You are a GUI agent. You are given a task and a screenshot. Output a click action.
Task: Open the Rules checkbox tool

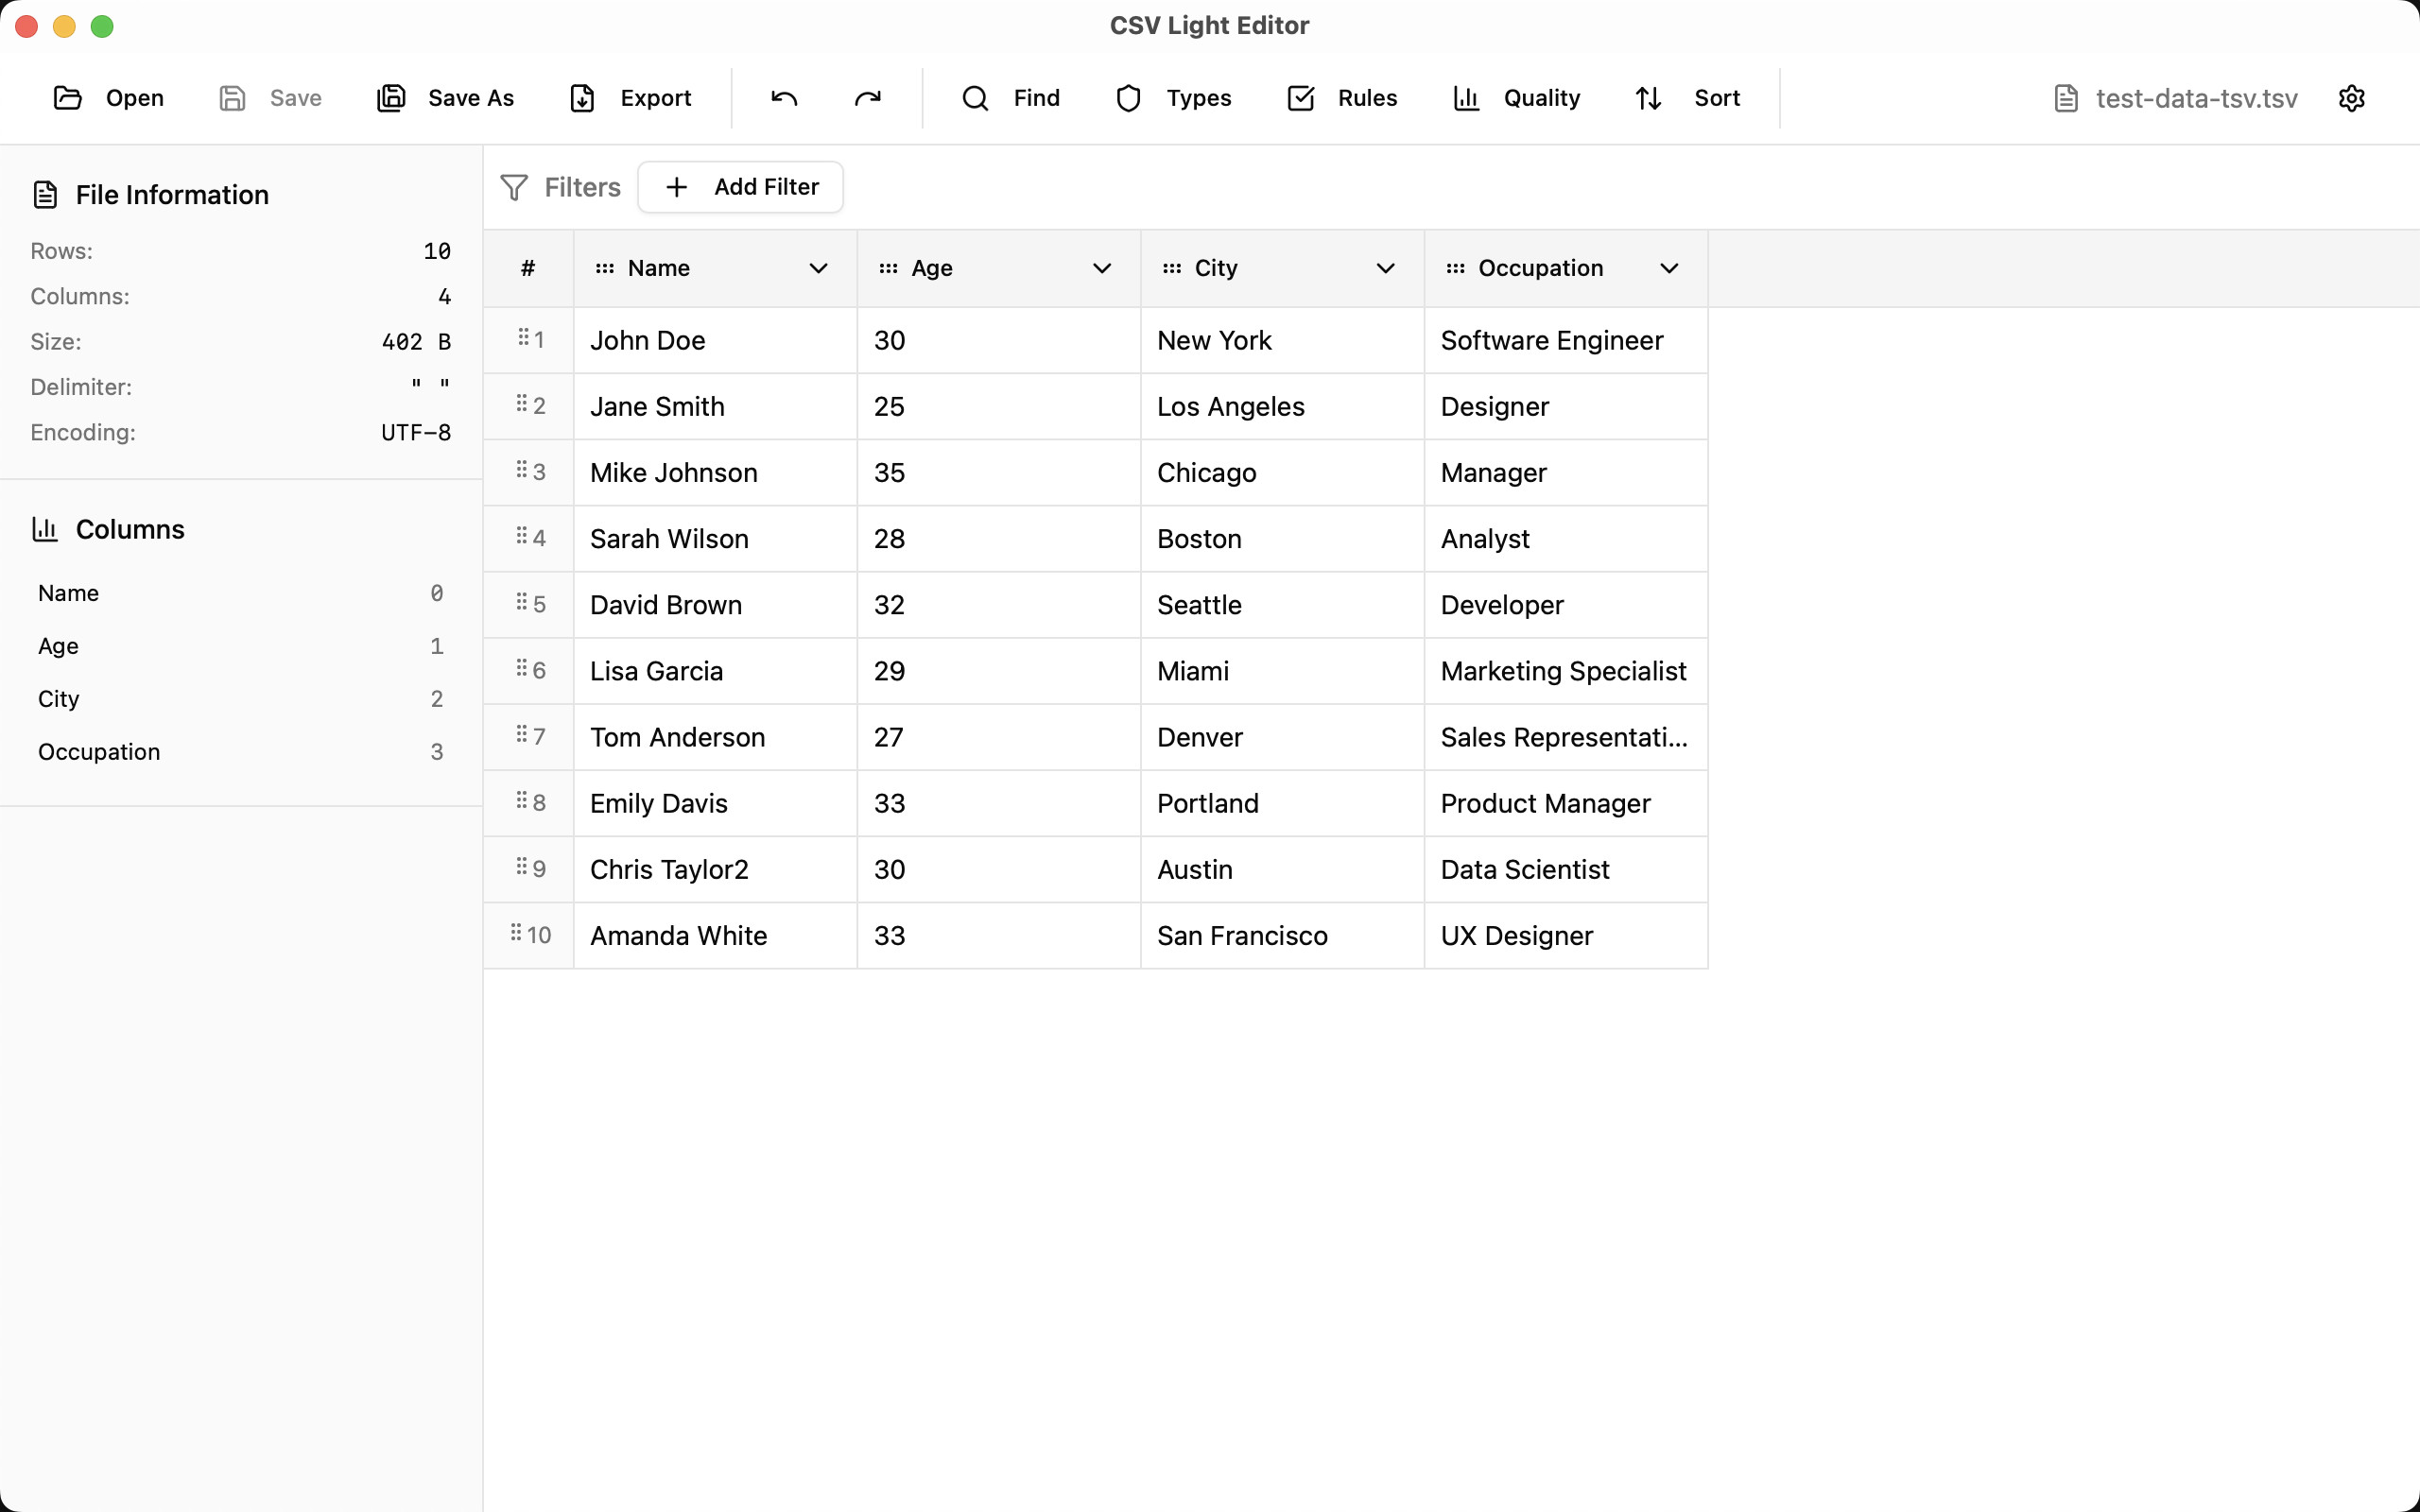tap(1300, 98)
